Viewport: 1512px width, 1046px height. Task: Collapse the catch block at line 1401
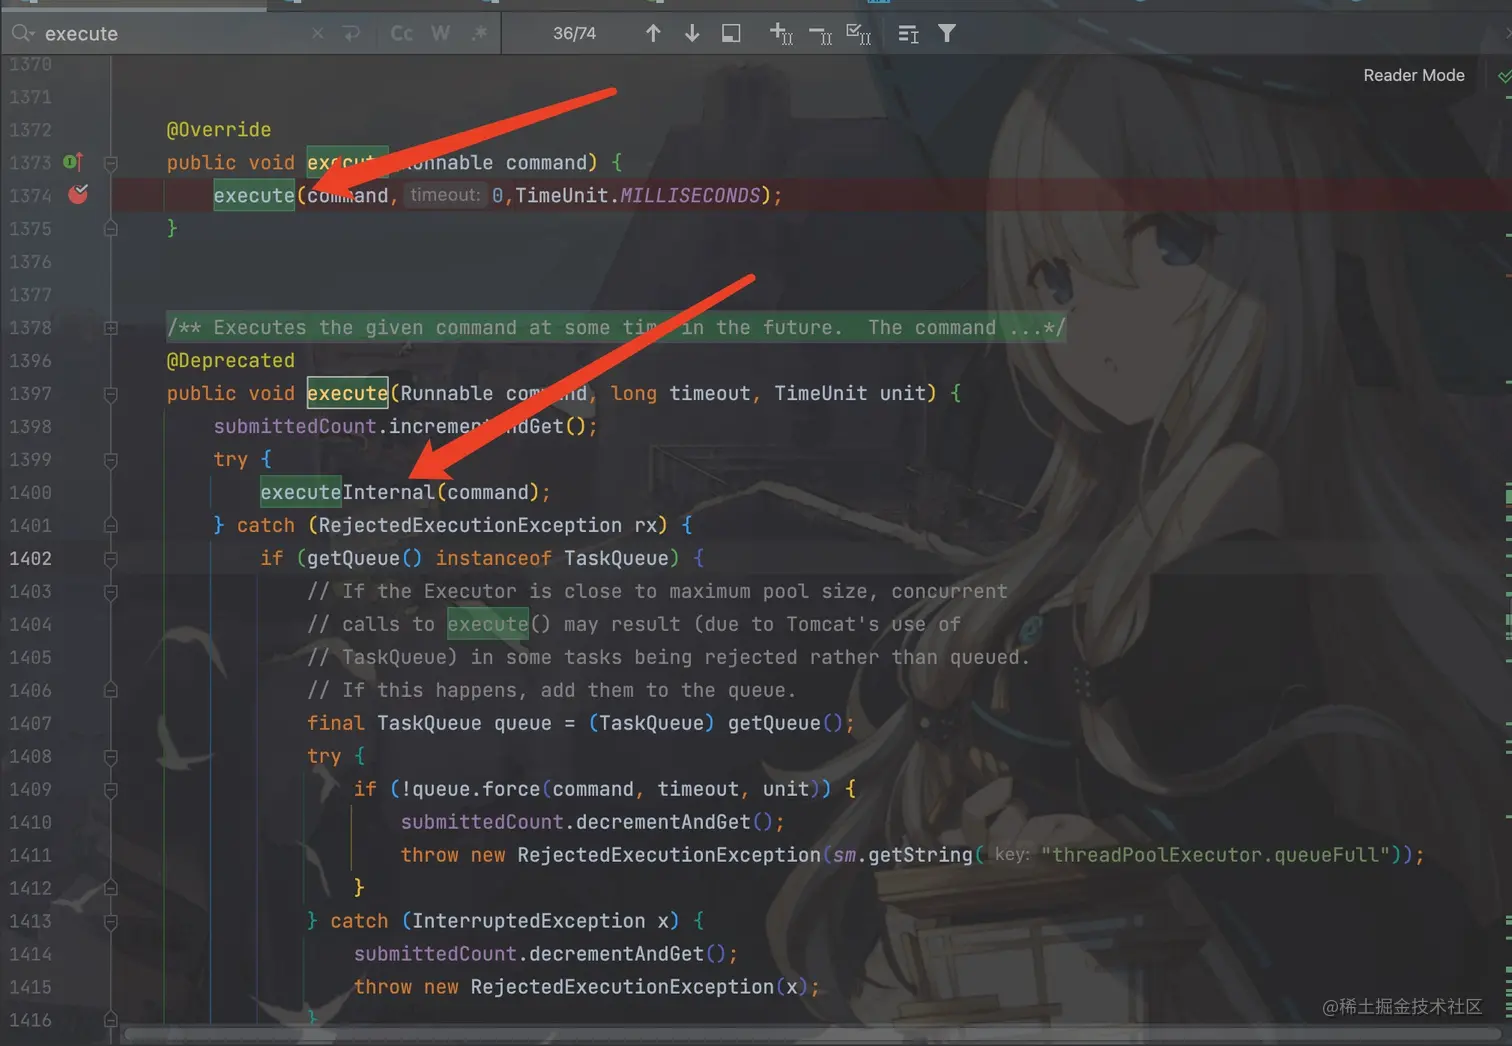111,526
